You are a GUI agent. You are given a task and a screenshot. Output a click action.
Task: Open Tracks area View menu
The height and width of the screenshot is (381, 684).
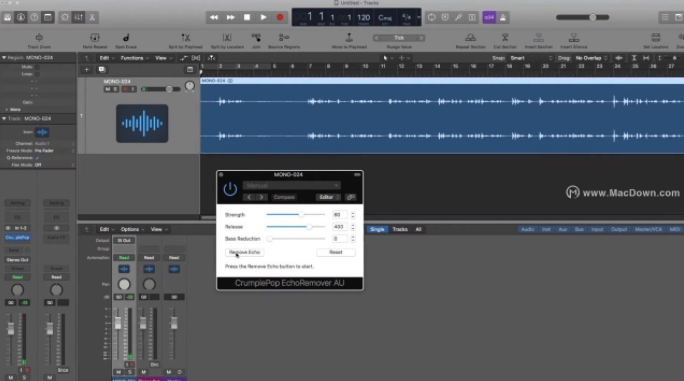(x=163, y=58)
